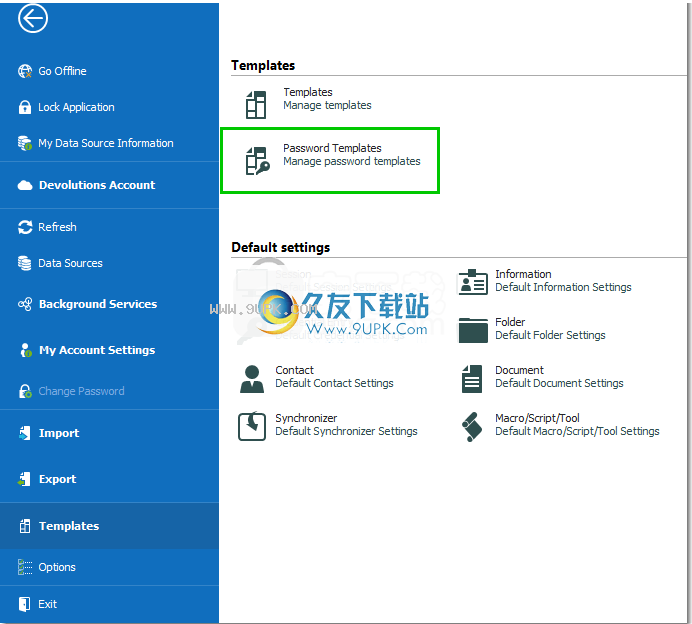The image size is (692, 624).
Task: Open Templates 'Manage templates' entry
Action: (309, 105)
